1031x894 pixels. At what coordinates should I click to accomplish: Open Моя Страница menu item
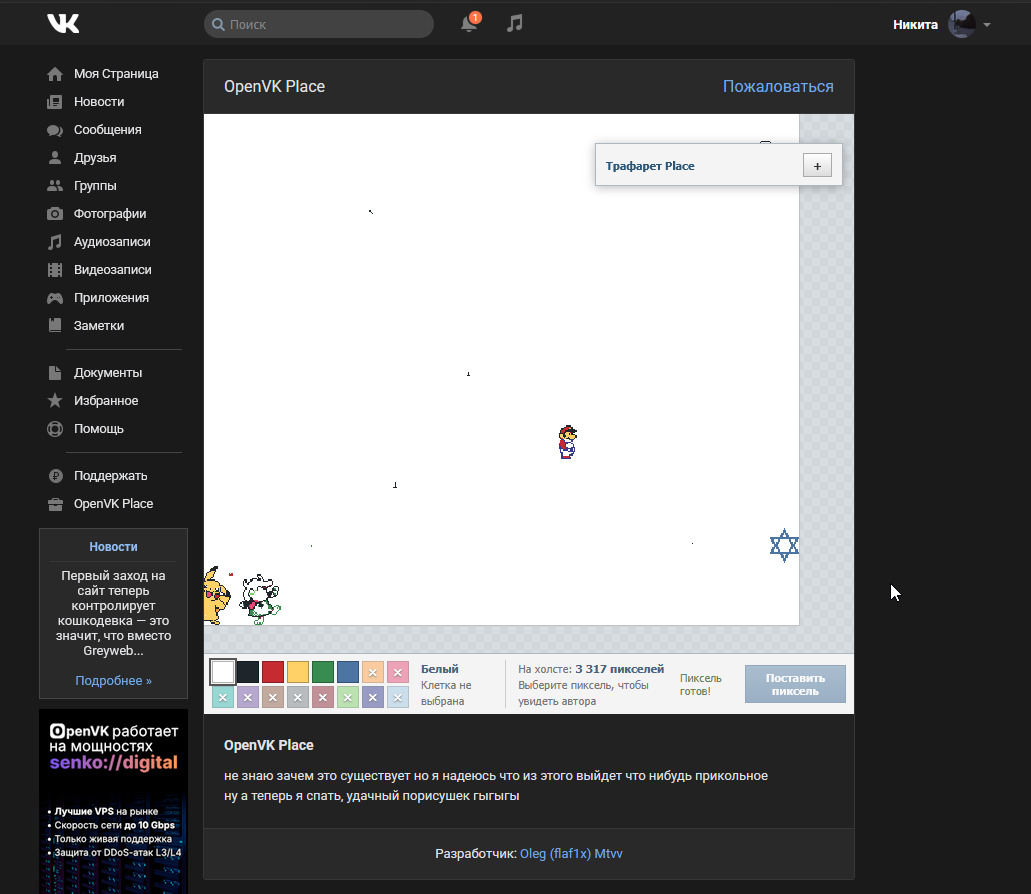pos(116,74)
